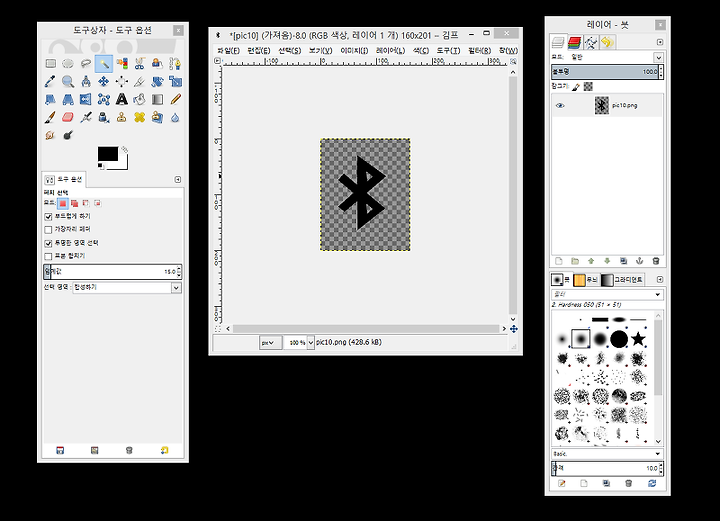720x521 pixels.
Task: Select the Free Select lasso tool
Action: 86,63
